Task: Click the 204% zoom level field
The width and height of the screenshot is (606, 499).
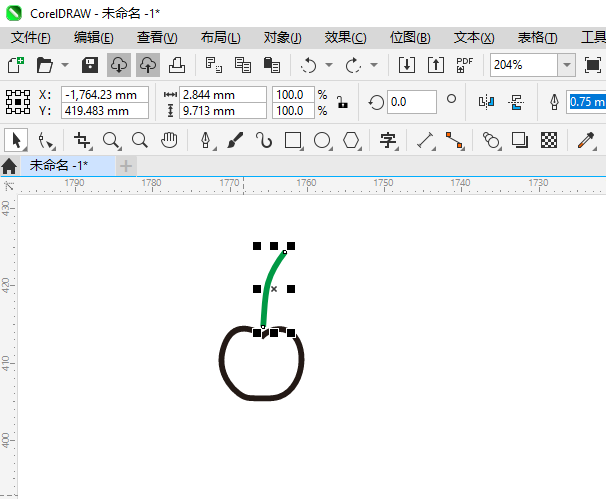Action: click(523, 65)
